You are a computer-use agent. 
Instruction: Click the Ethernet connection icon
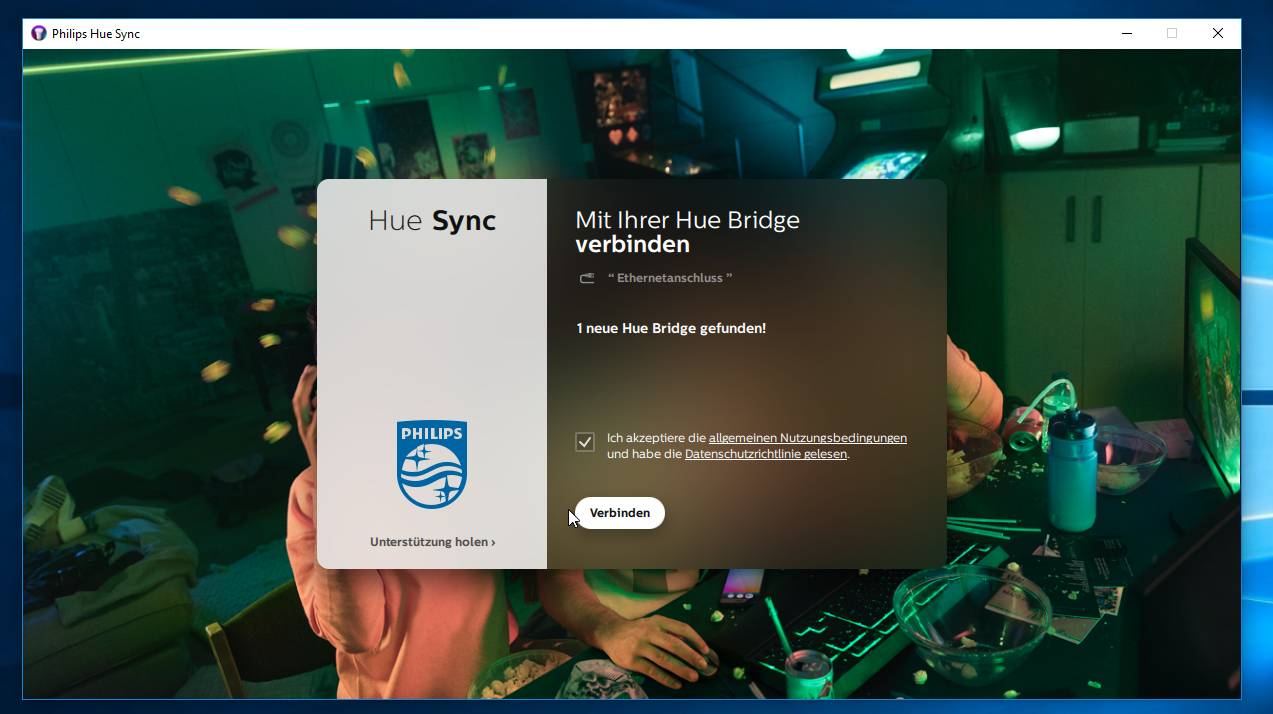(x=587, y=278)
